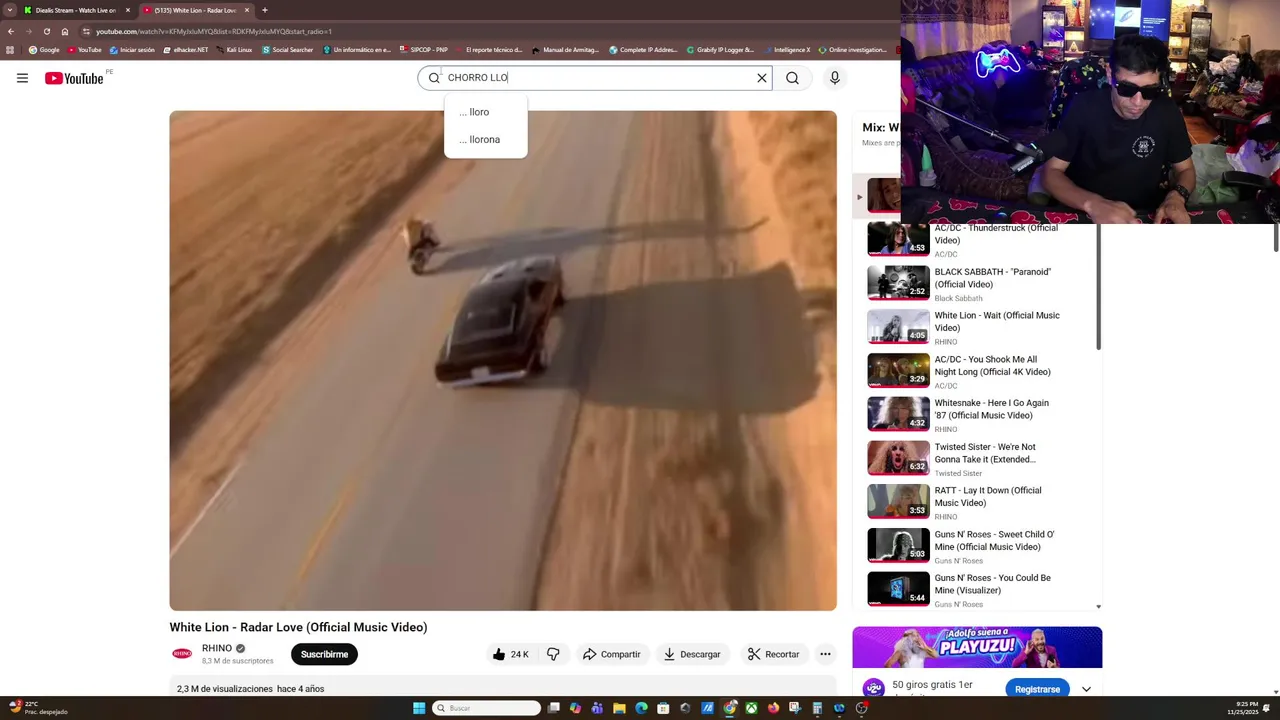Click the taskbar Buscar search box
Viewport: 1280px width, 720px height.
point(487,708)
